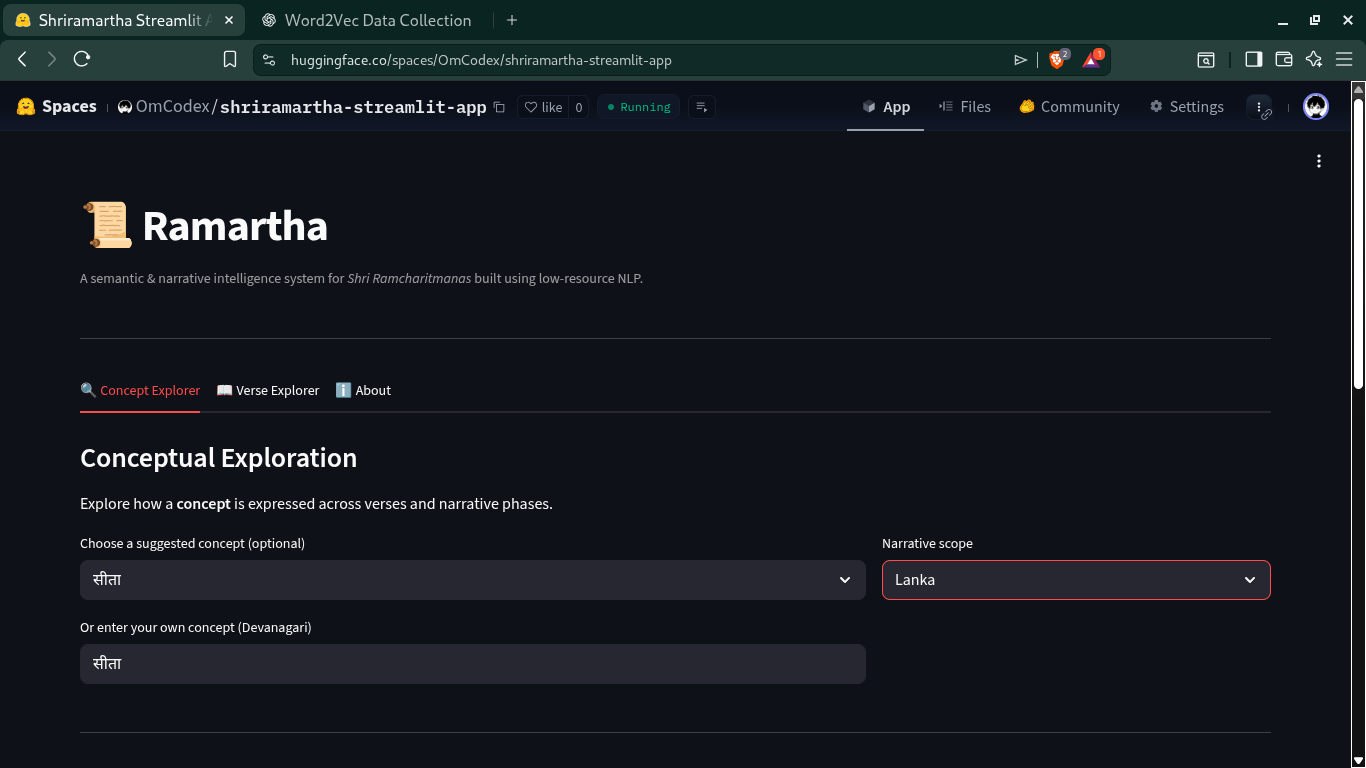Viewport: 1366px width, 768px height.
Task: Click the Narrative scope label
Action: (927, 544)
